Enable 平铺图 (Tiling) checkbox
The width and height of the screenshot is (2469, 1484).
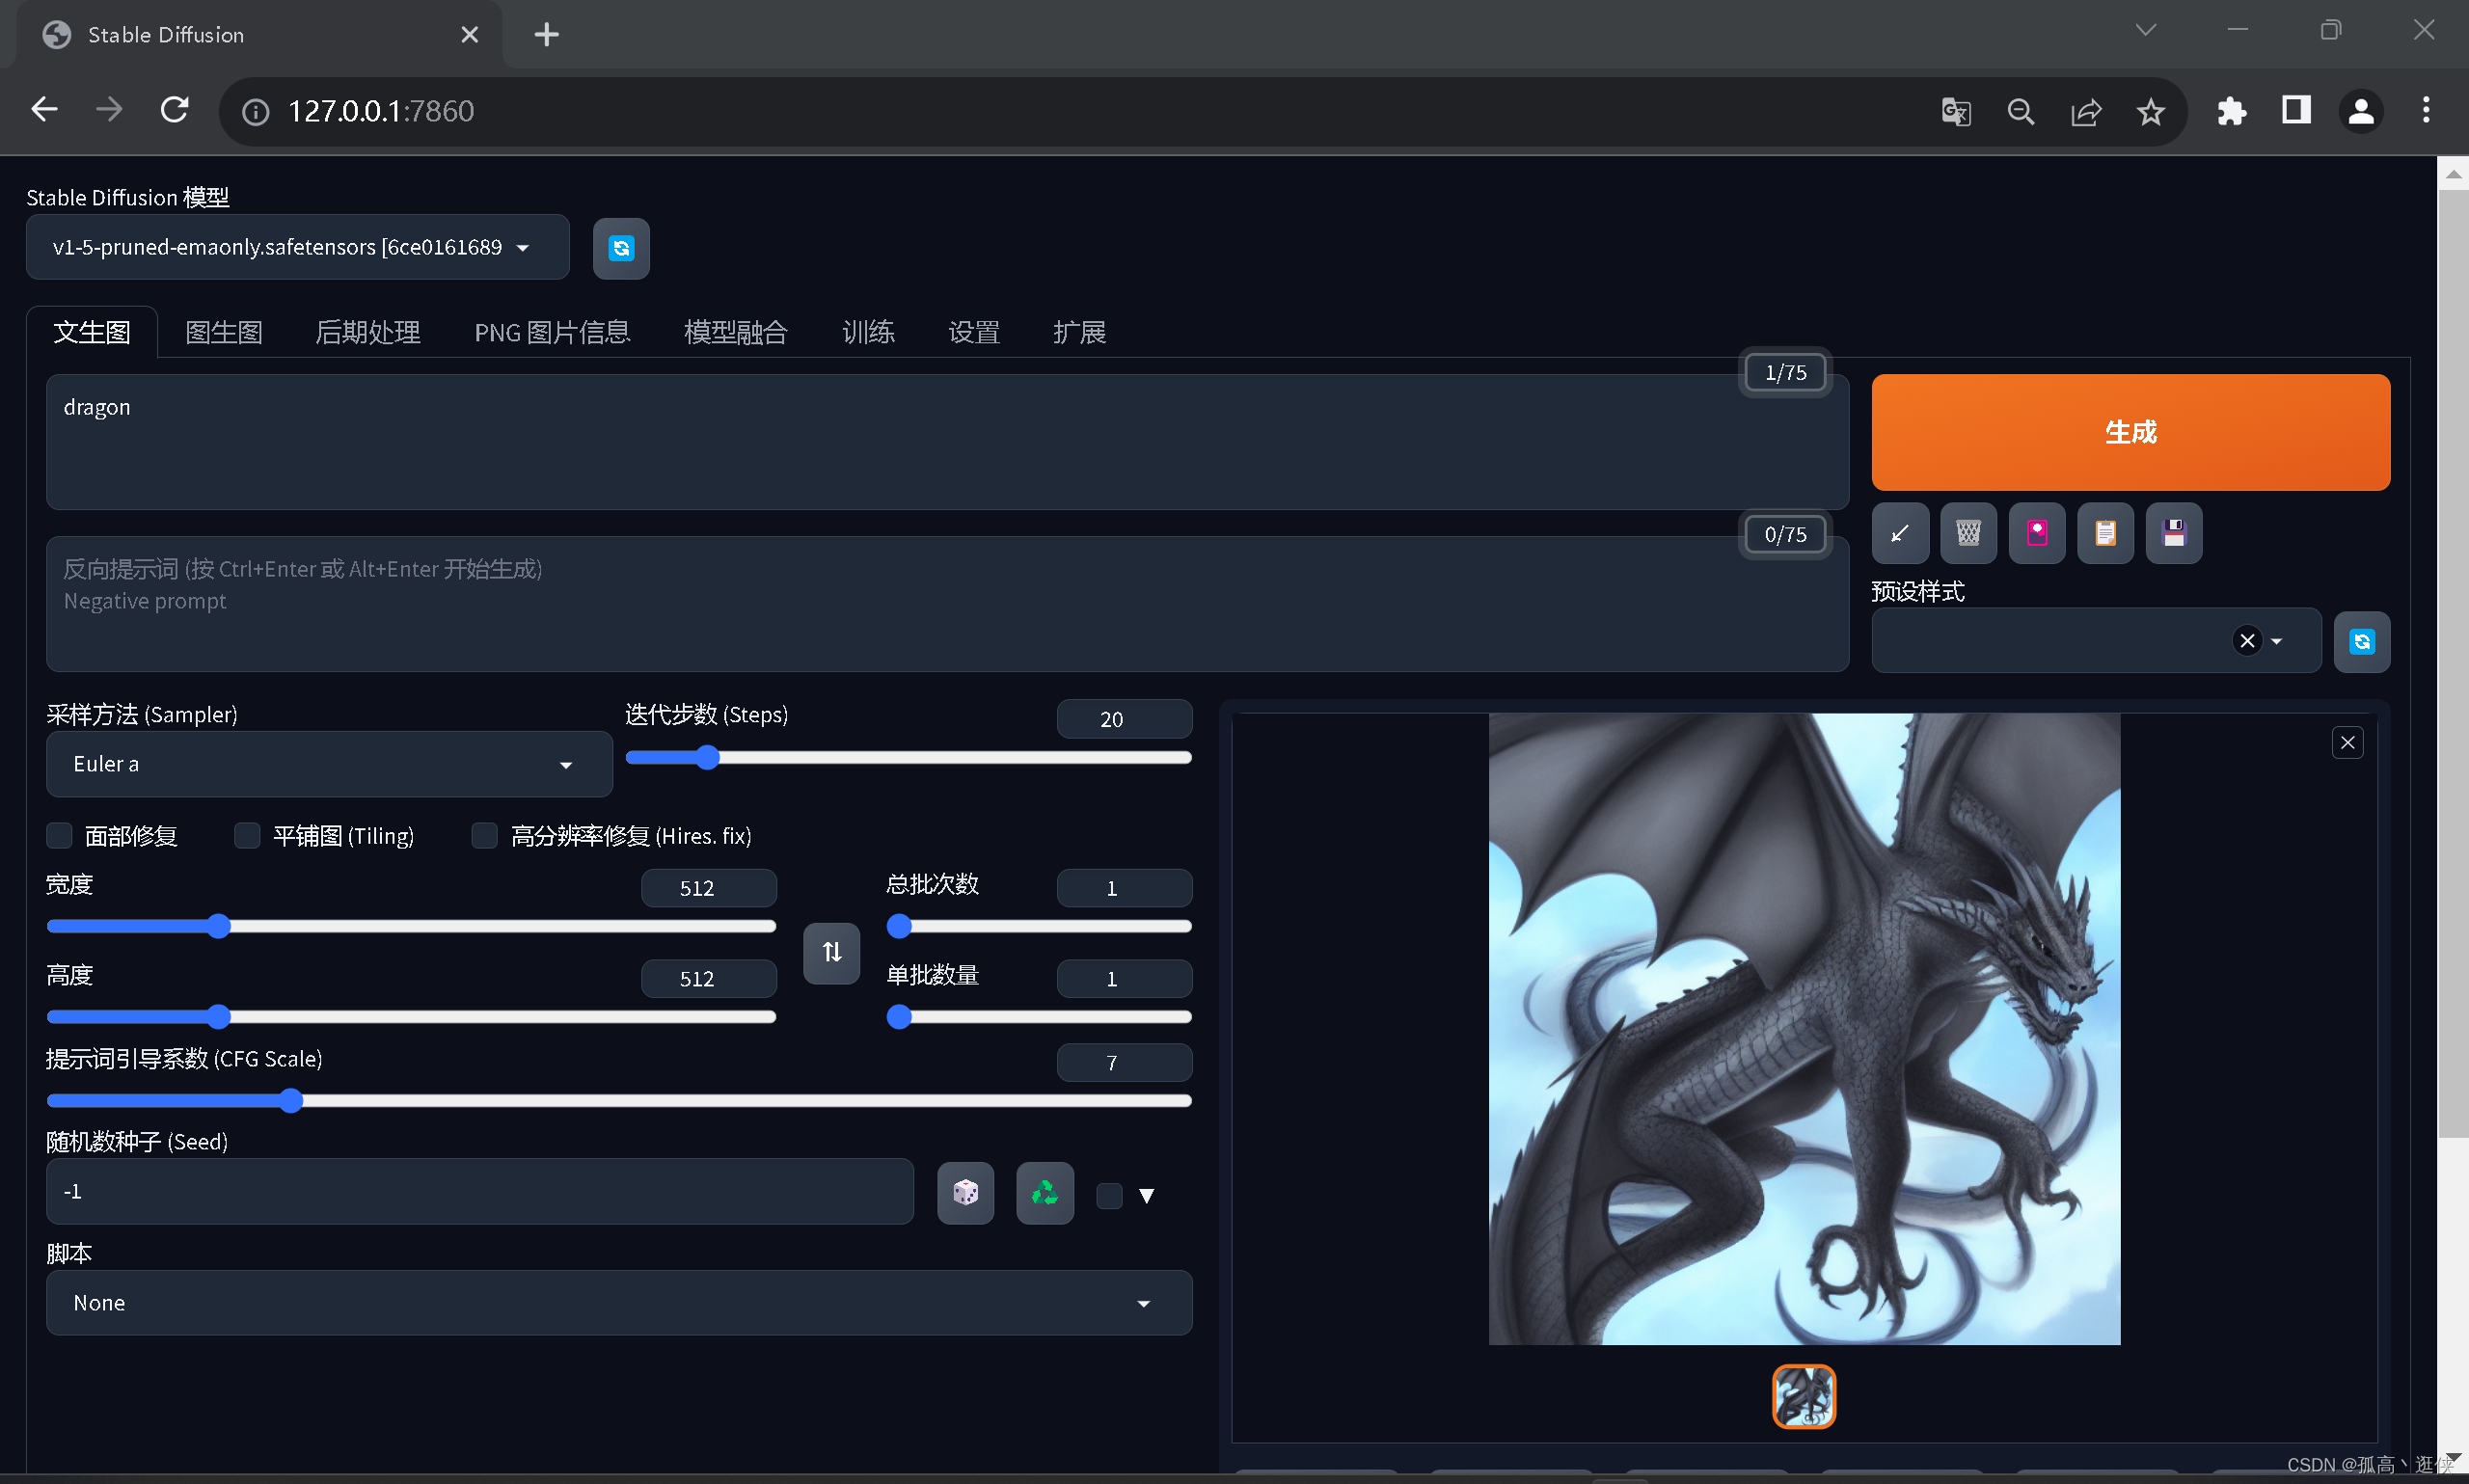246,835
